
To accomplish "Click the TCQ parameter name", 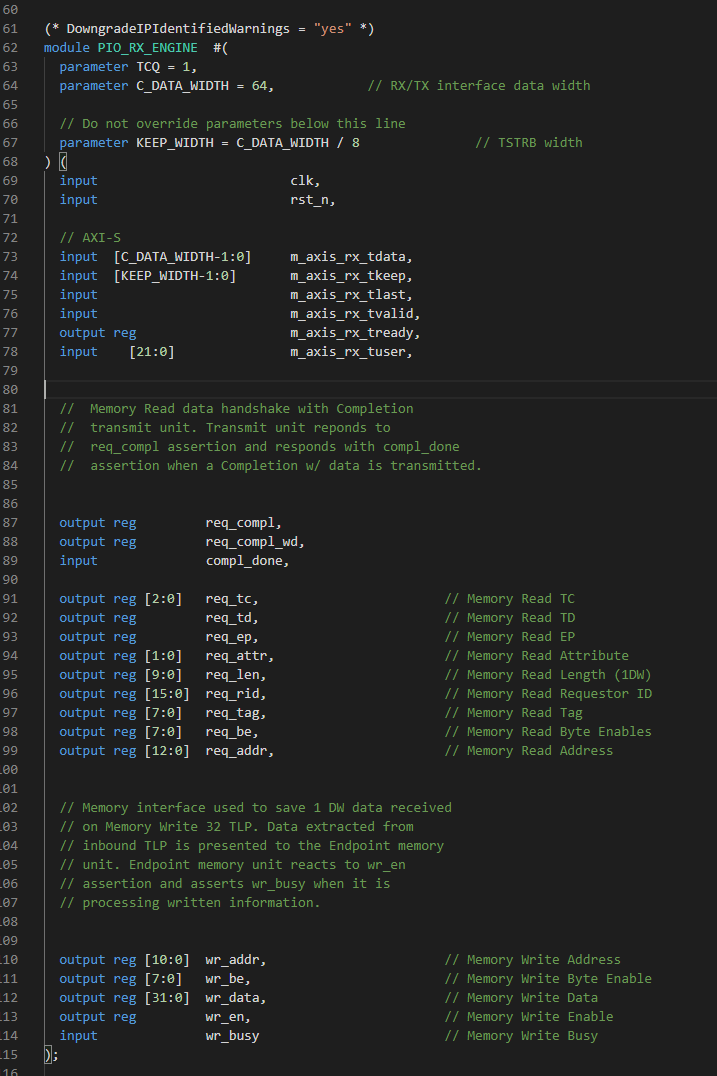I will (148, 67).
